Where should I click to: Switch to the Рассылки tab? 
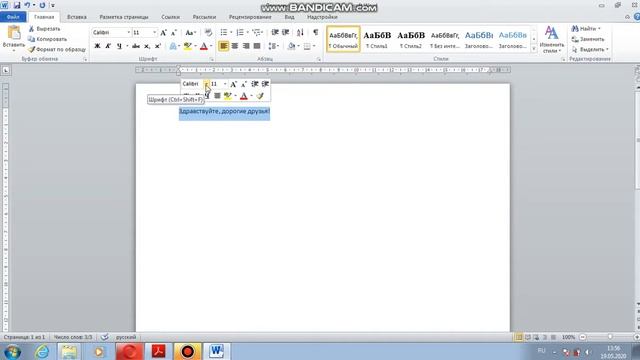tap(204, 17)
